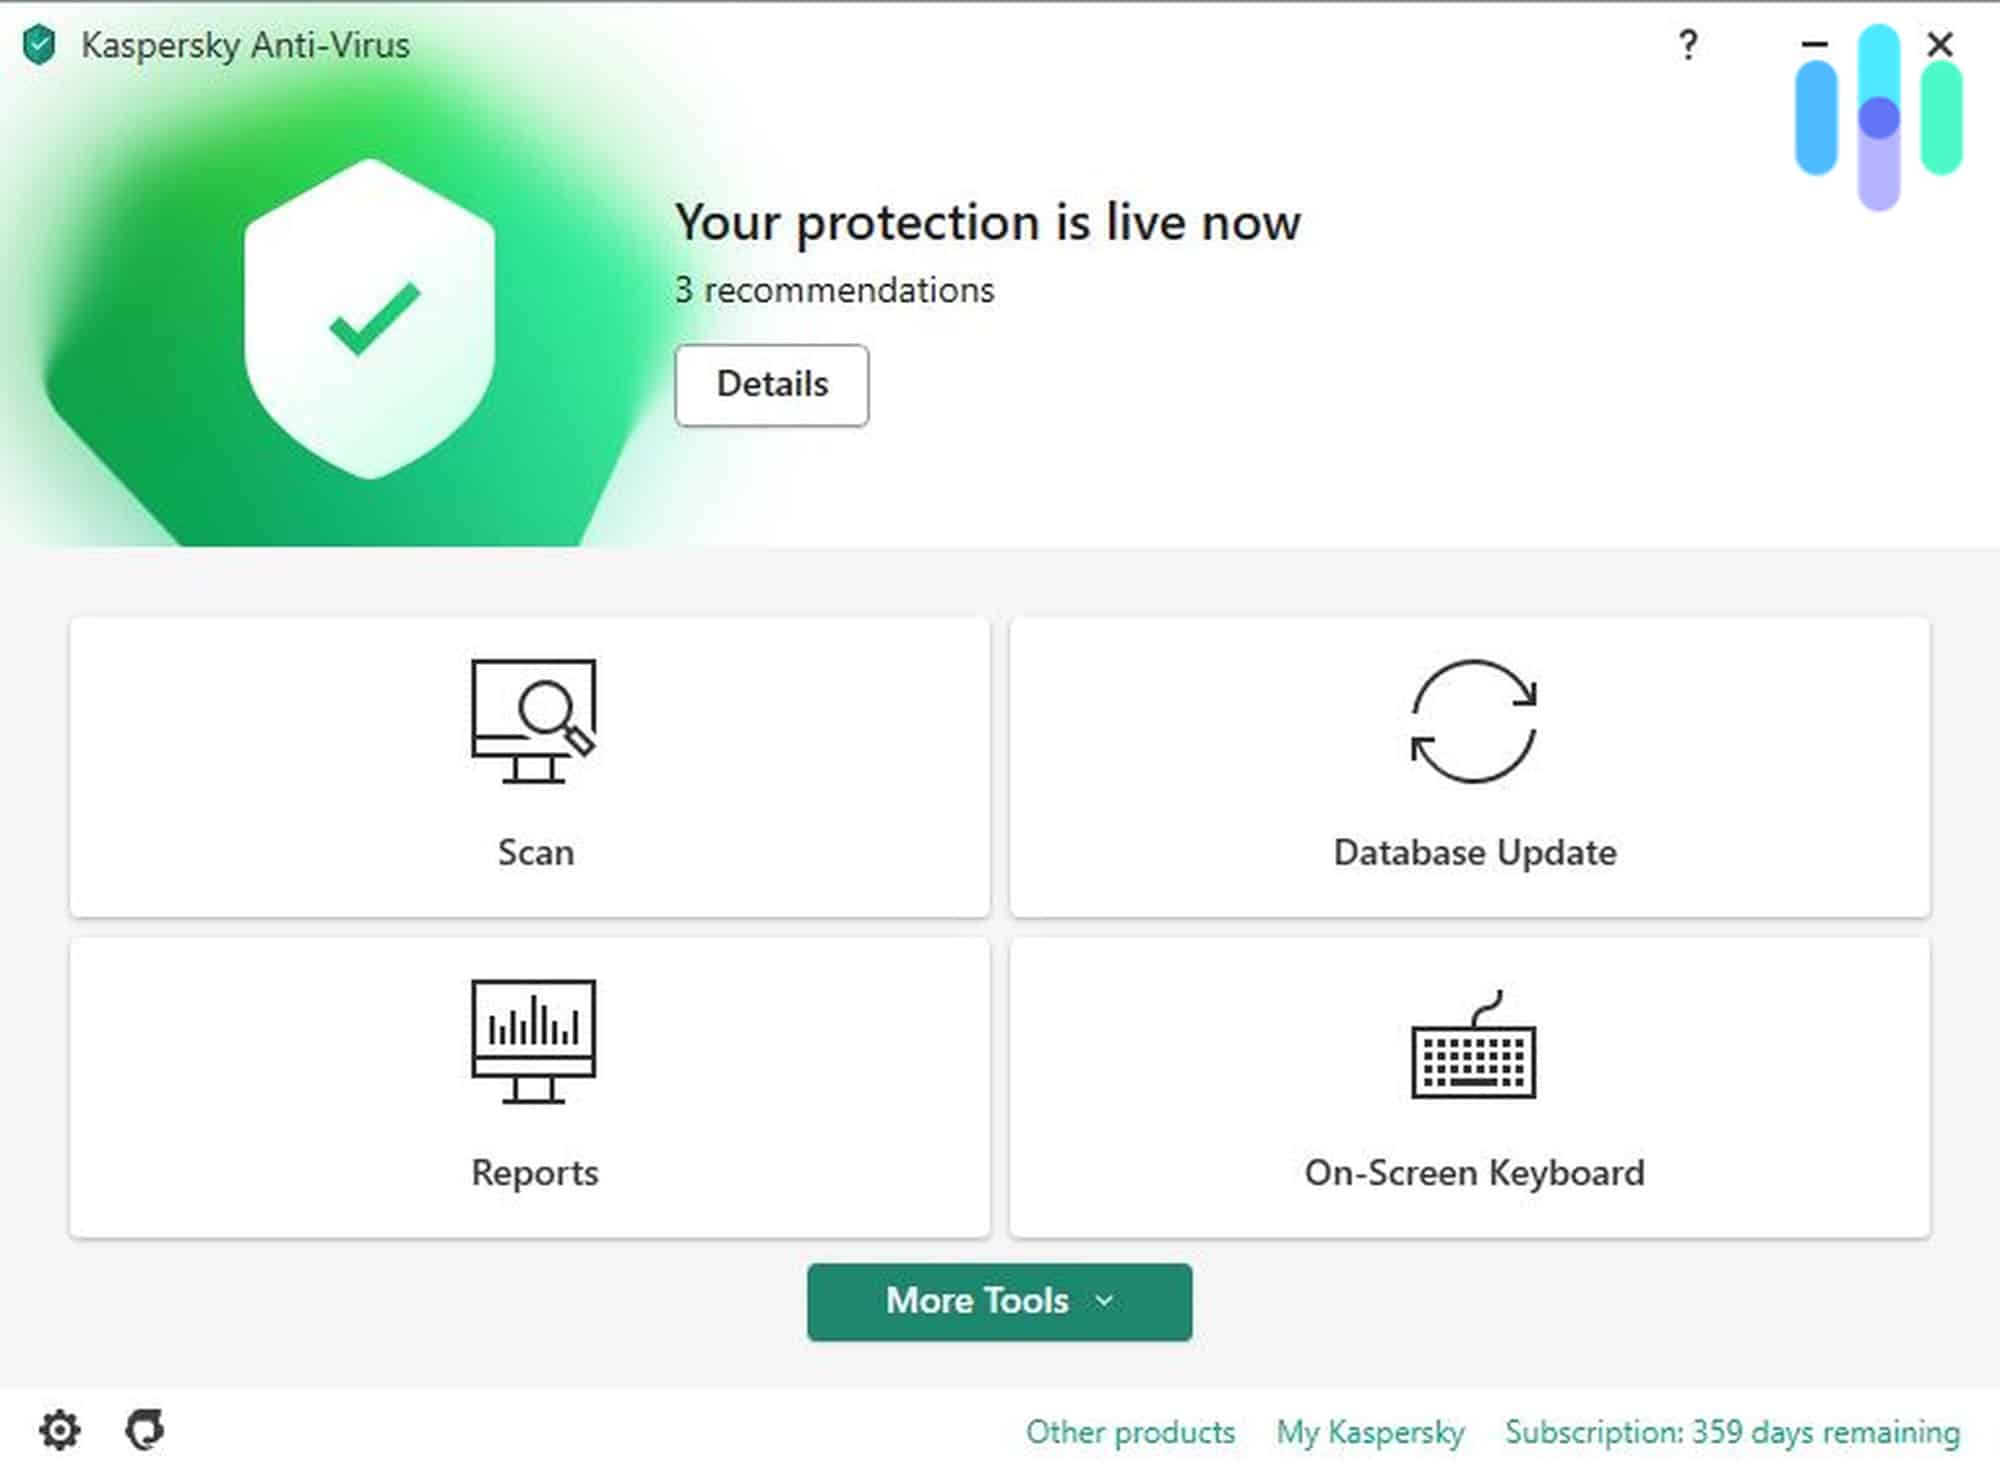
Task: Click the 'Kaspersky Anti-Virus' title text
Action: pos(245,45)
